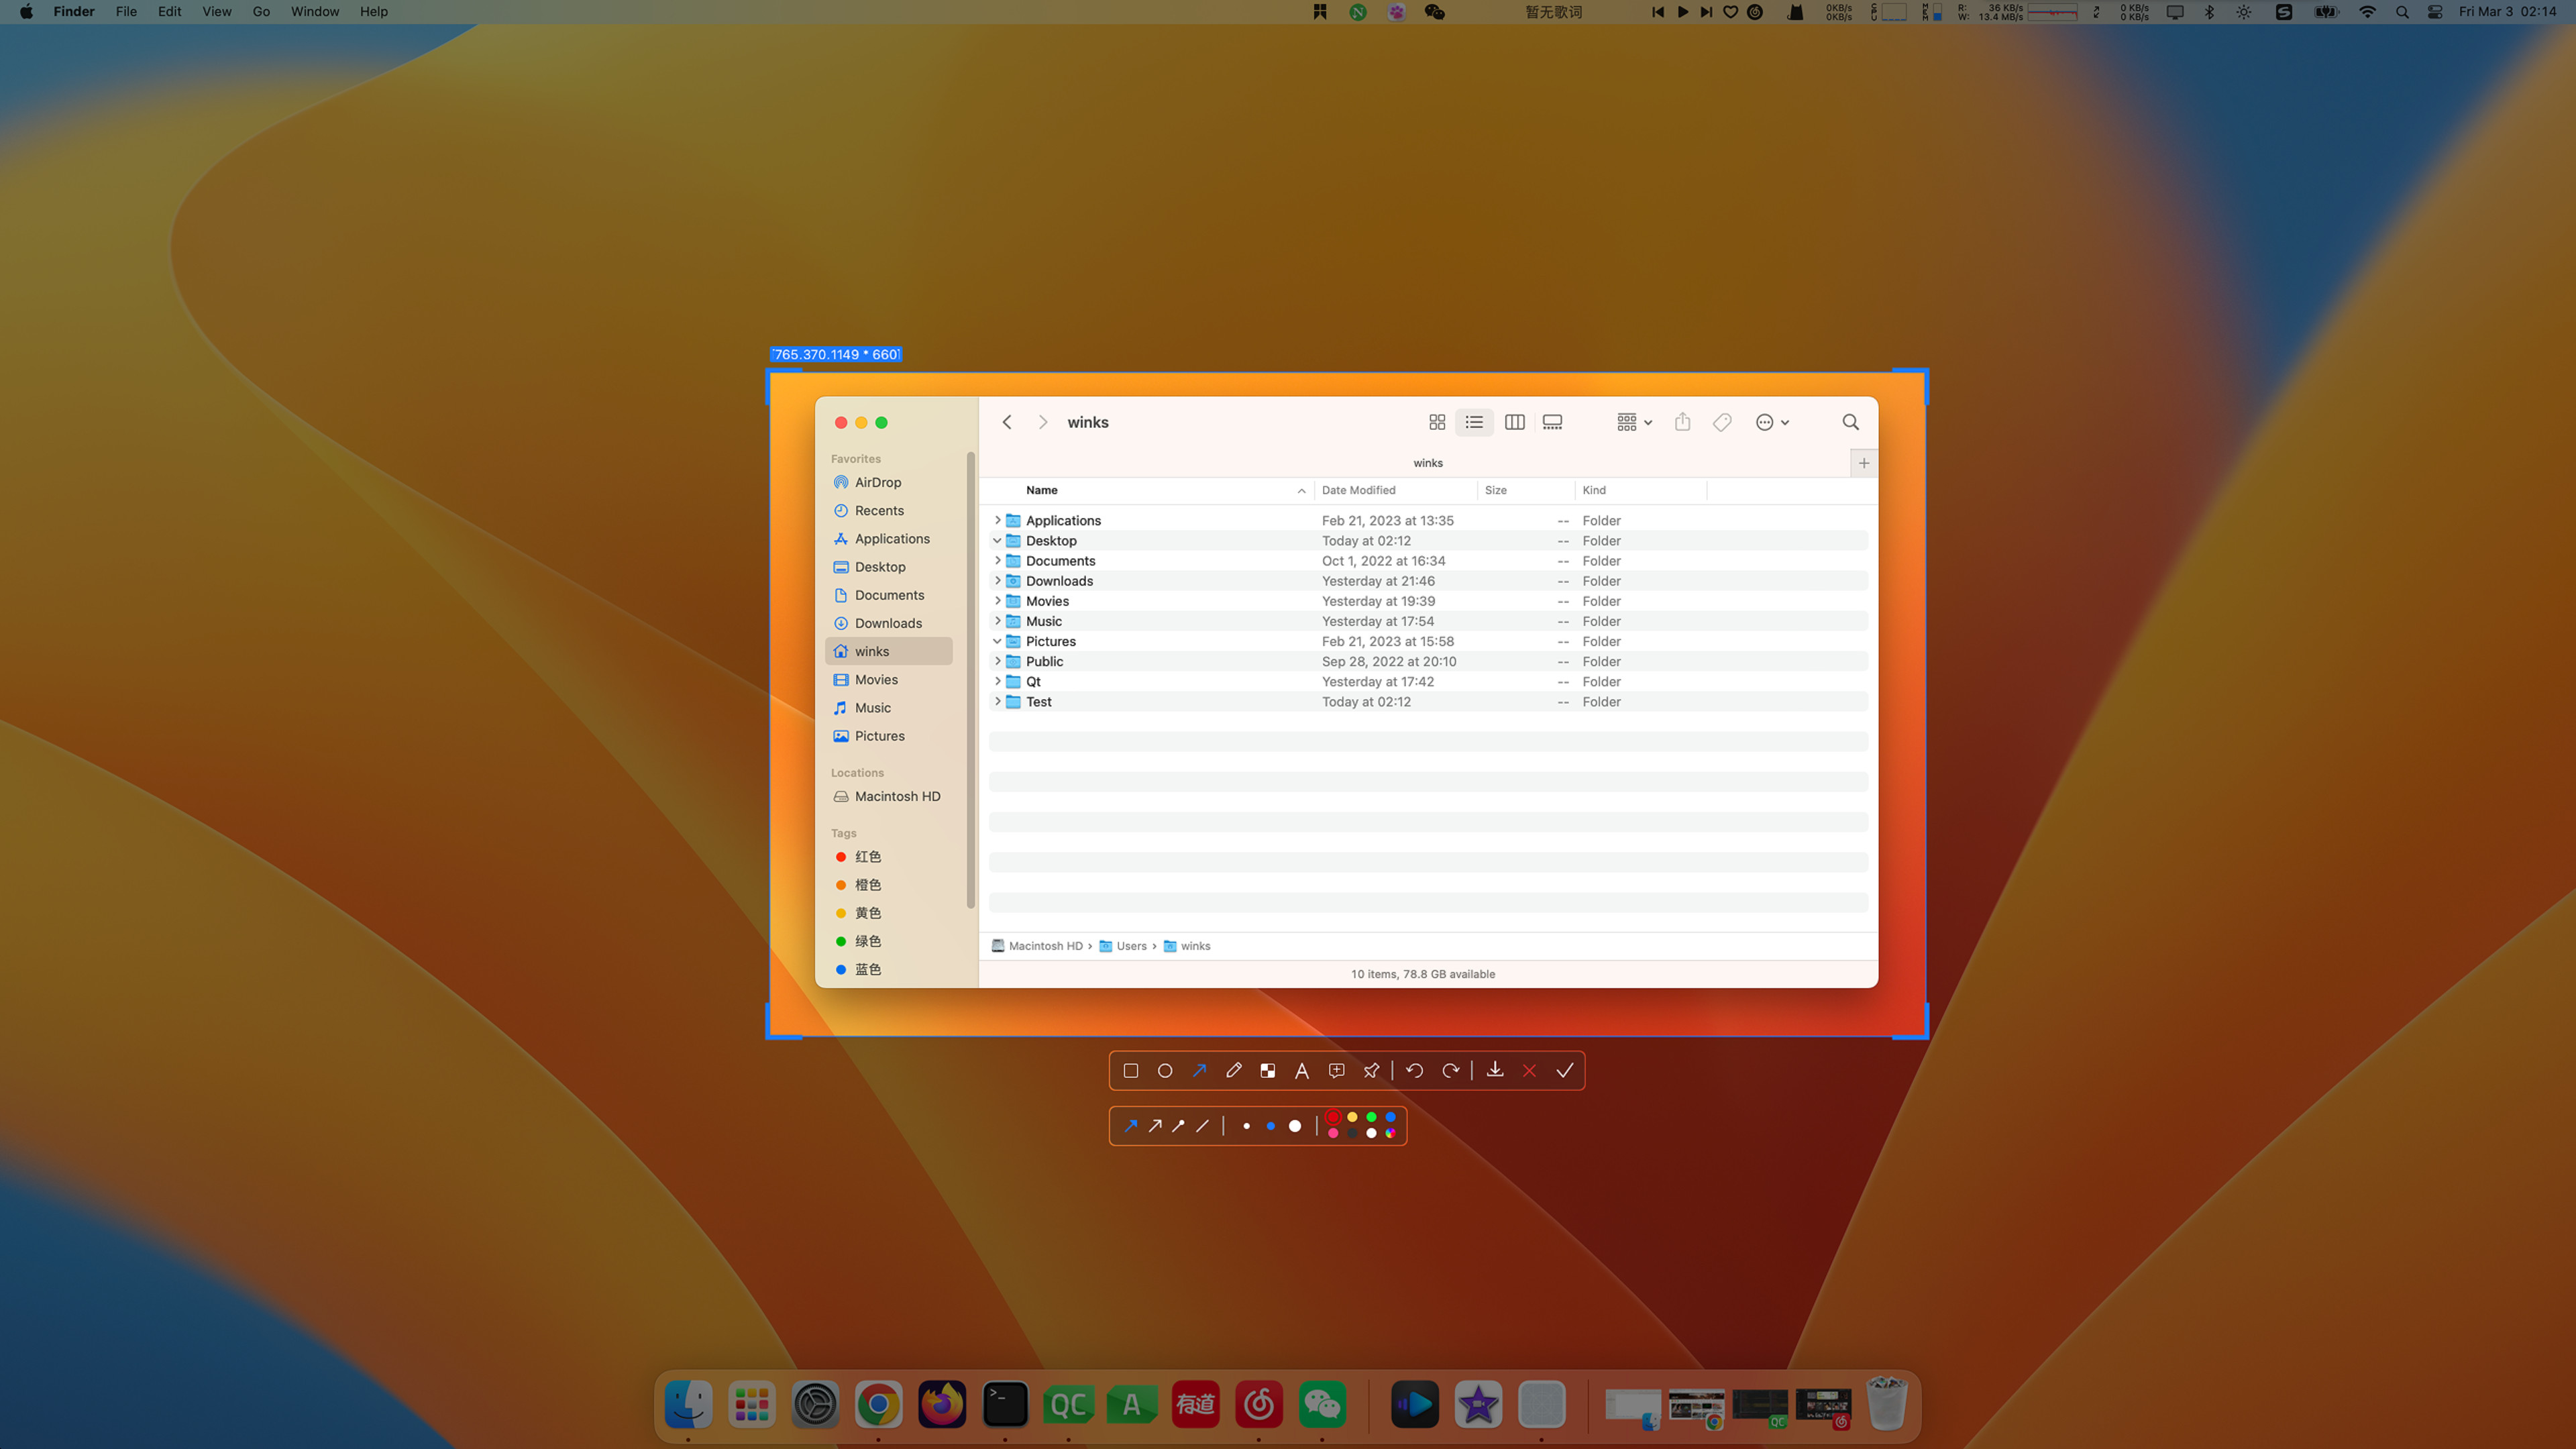Select the ellipse drawing tool
The width and height of the screenshot is (2576, 1449).
pos(1165,1070)
